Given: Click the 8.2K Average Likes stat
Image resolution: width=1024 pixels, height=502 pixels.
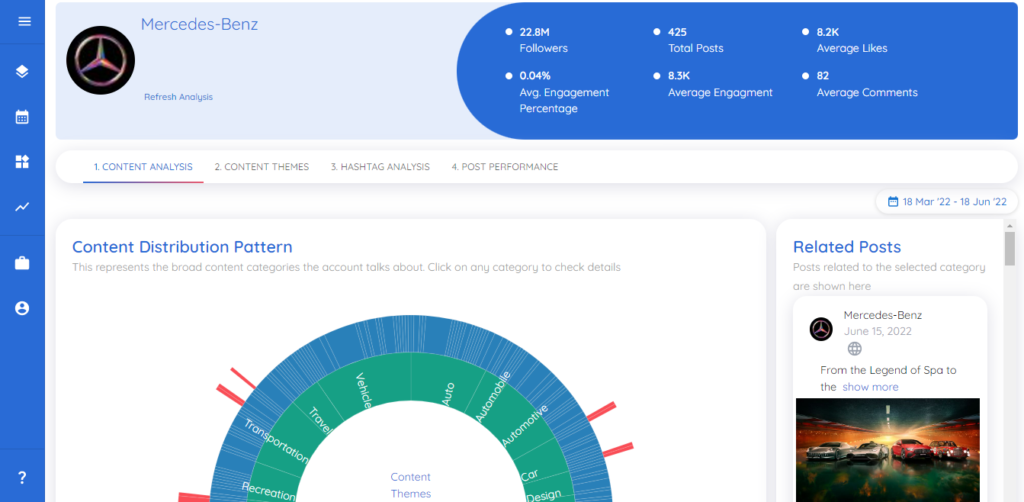Looking at the screenshot, I should point(852,40).
